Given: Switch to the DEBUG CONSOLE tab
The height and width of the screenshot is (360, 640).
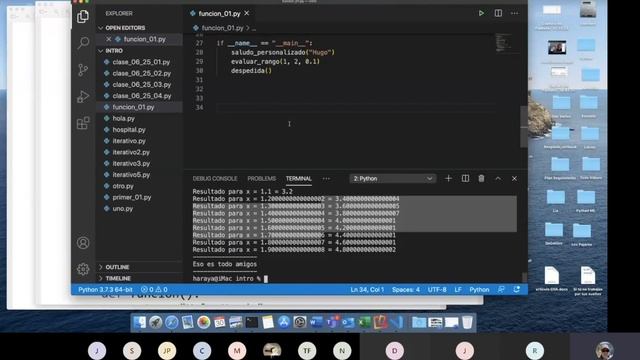Looking at the screenshot, I should (x=215, y=178).
